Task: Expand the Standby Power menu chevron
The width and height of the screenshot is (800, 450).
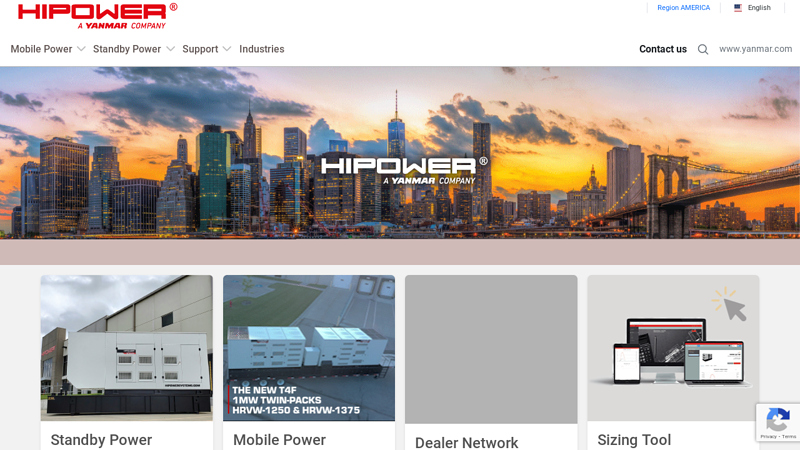Action: (170, 49)
